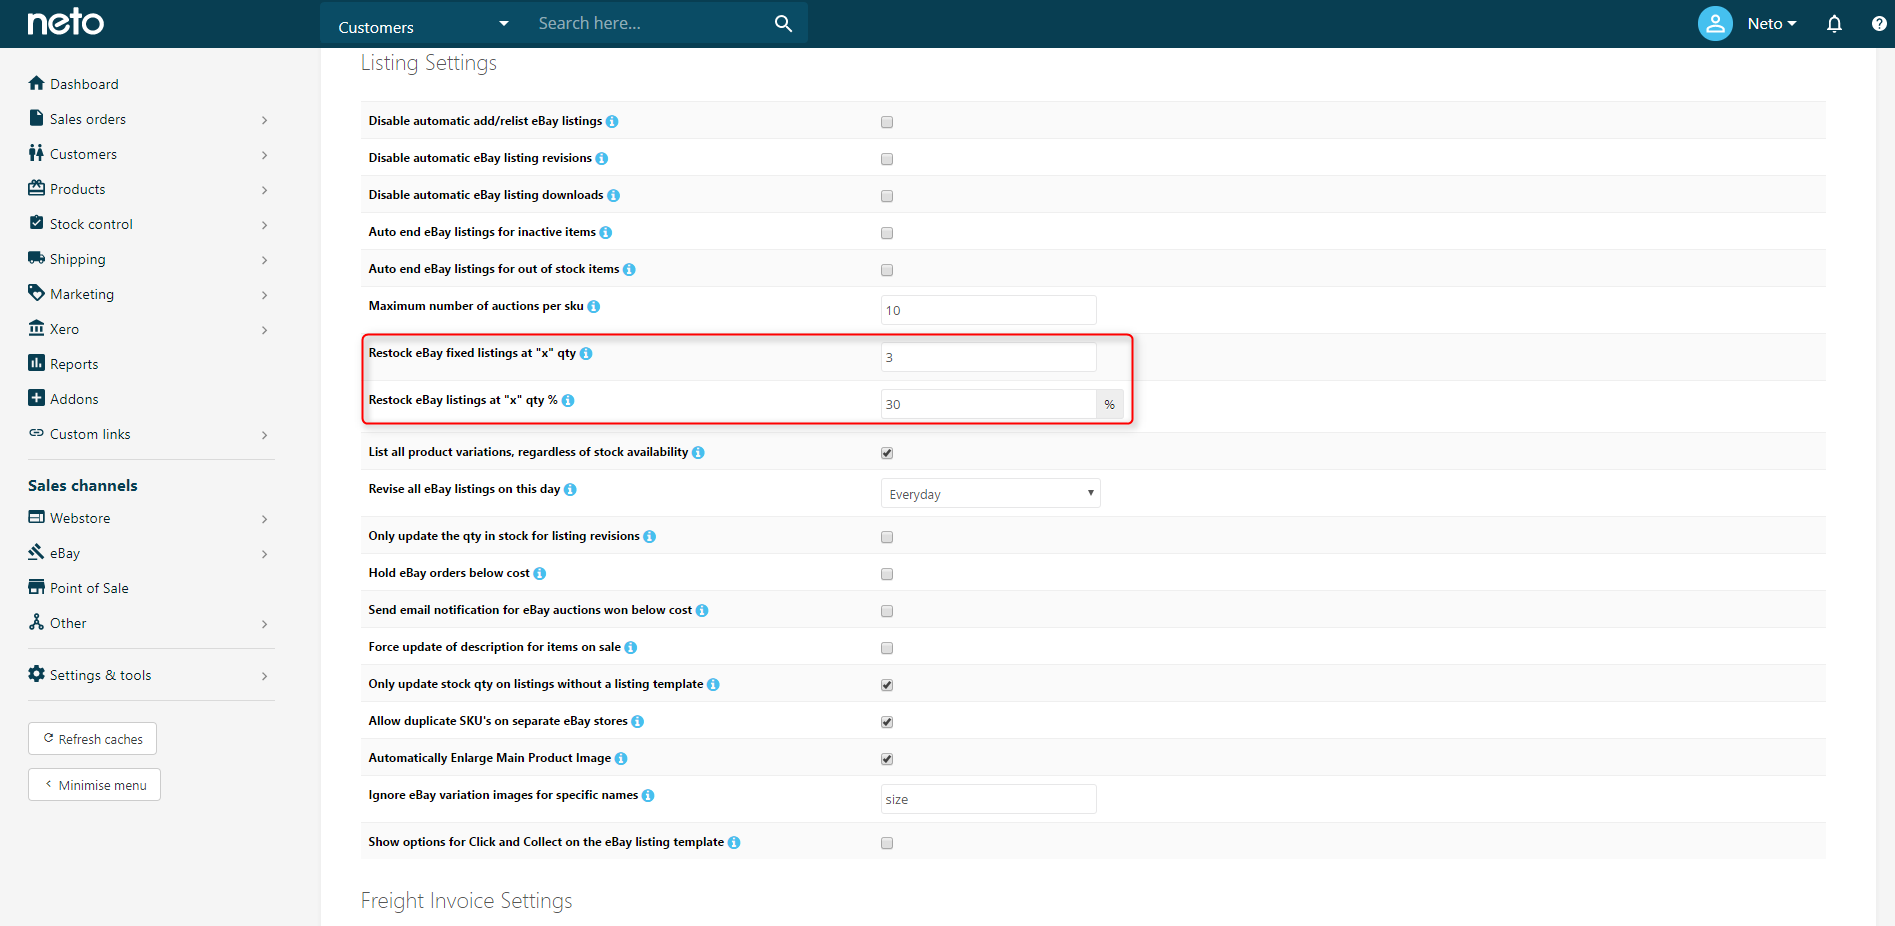Click the Settings & tools gear icon
This screenshot has width=1895, height=926.
[37, 674]
